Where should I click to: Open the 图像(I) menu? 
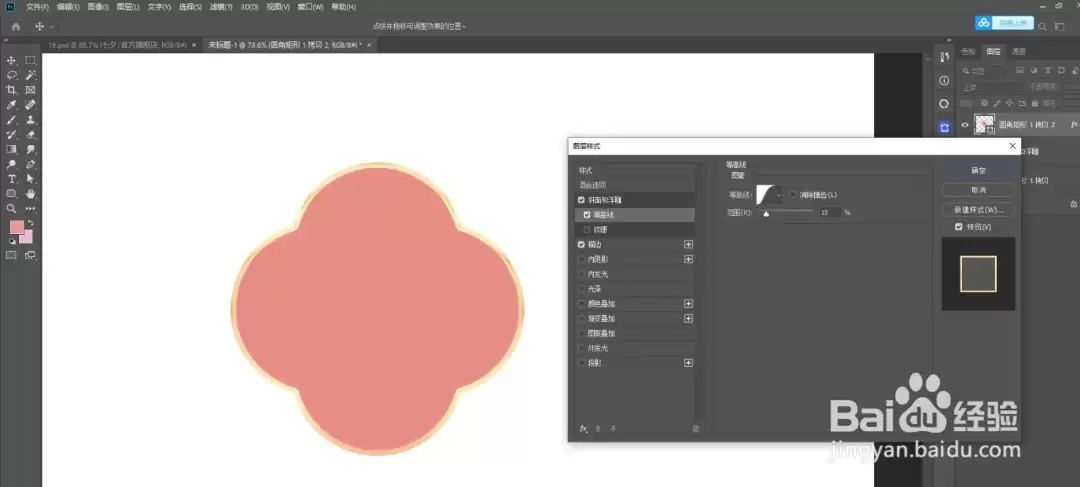click(x=98, y=7)
